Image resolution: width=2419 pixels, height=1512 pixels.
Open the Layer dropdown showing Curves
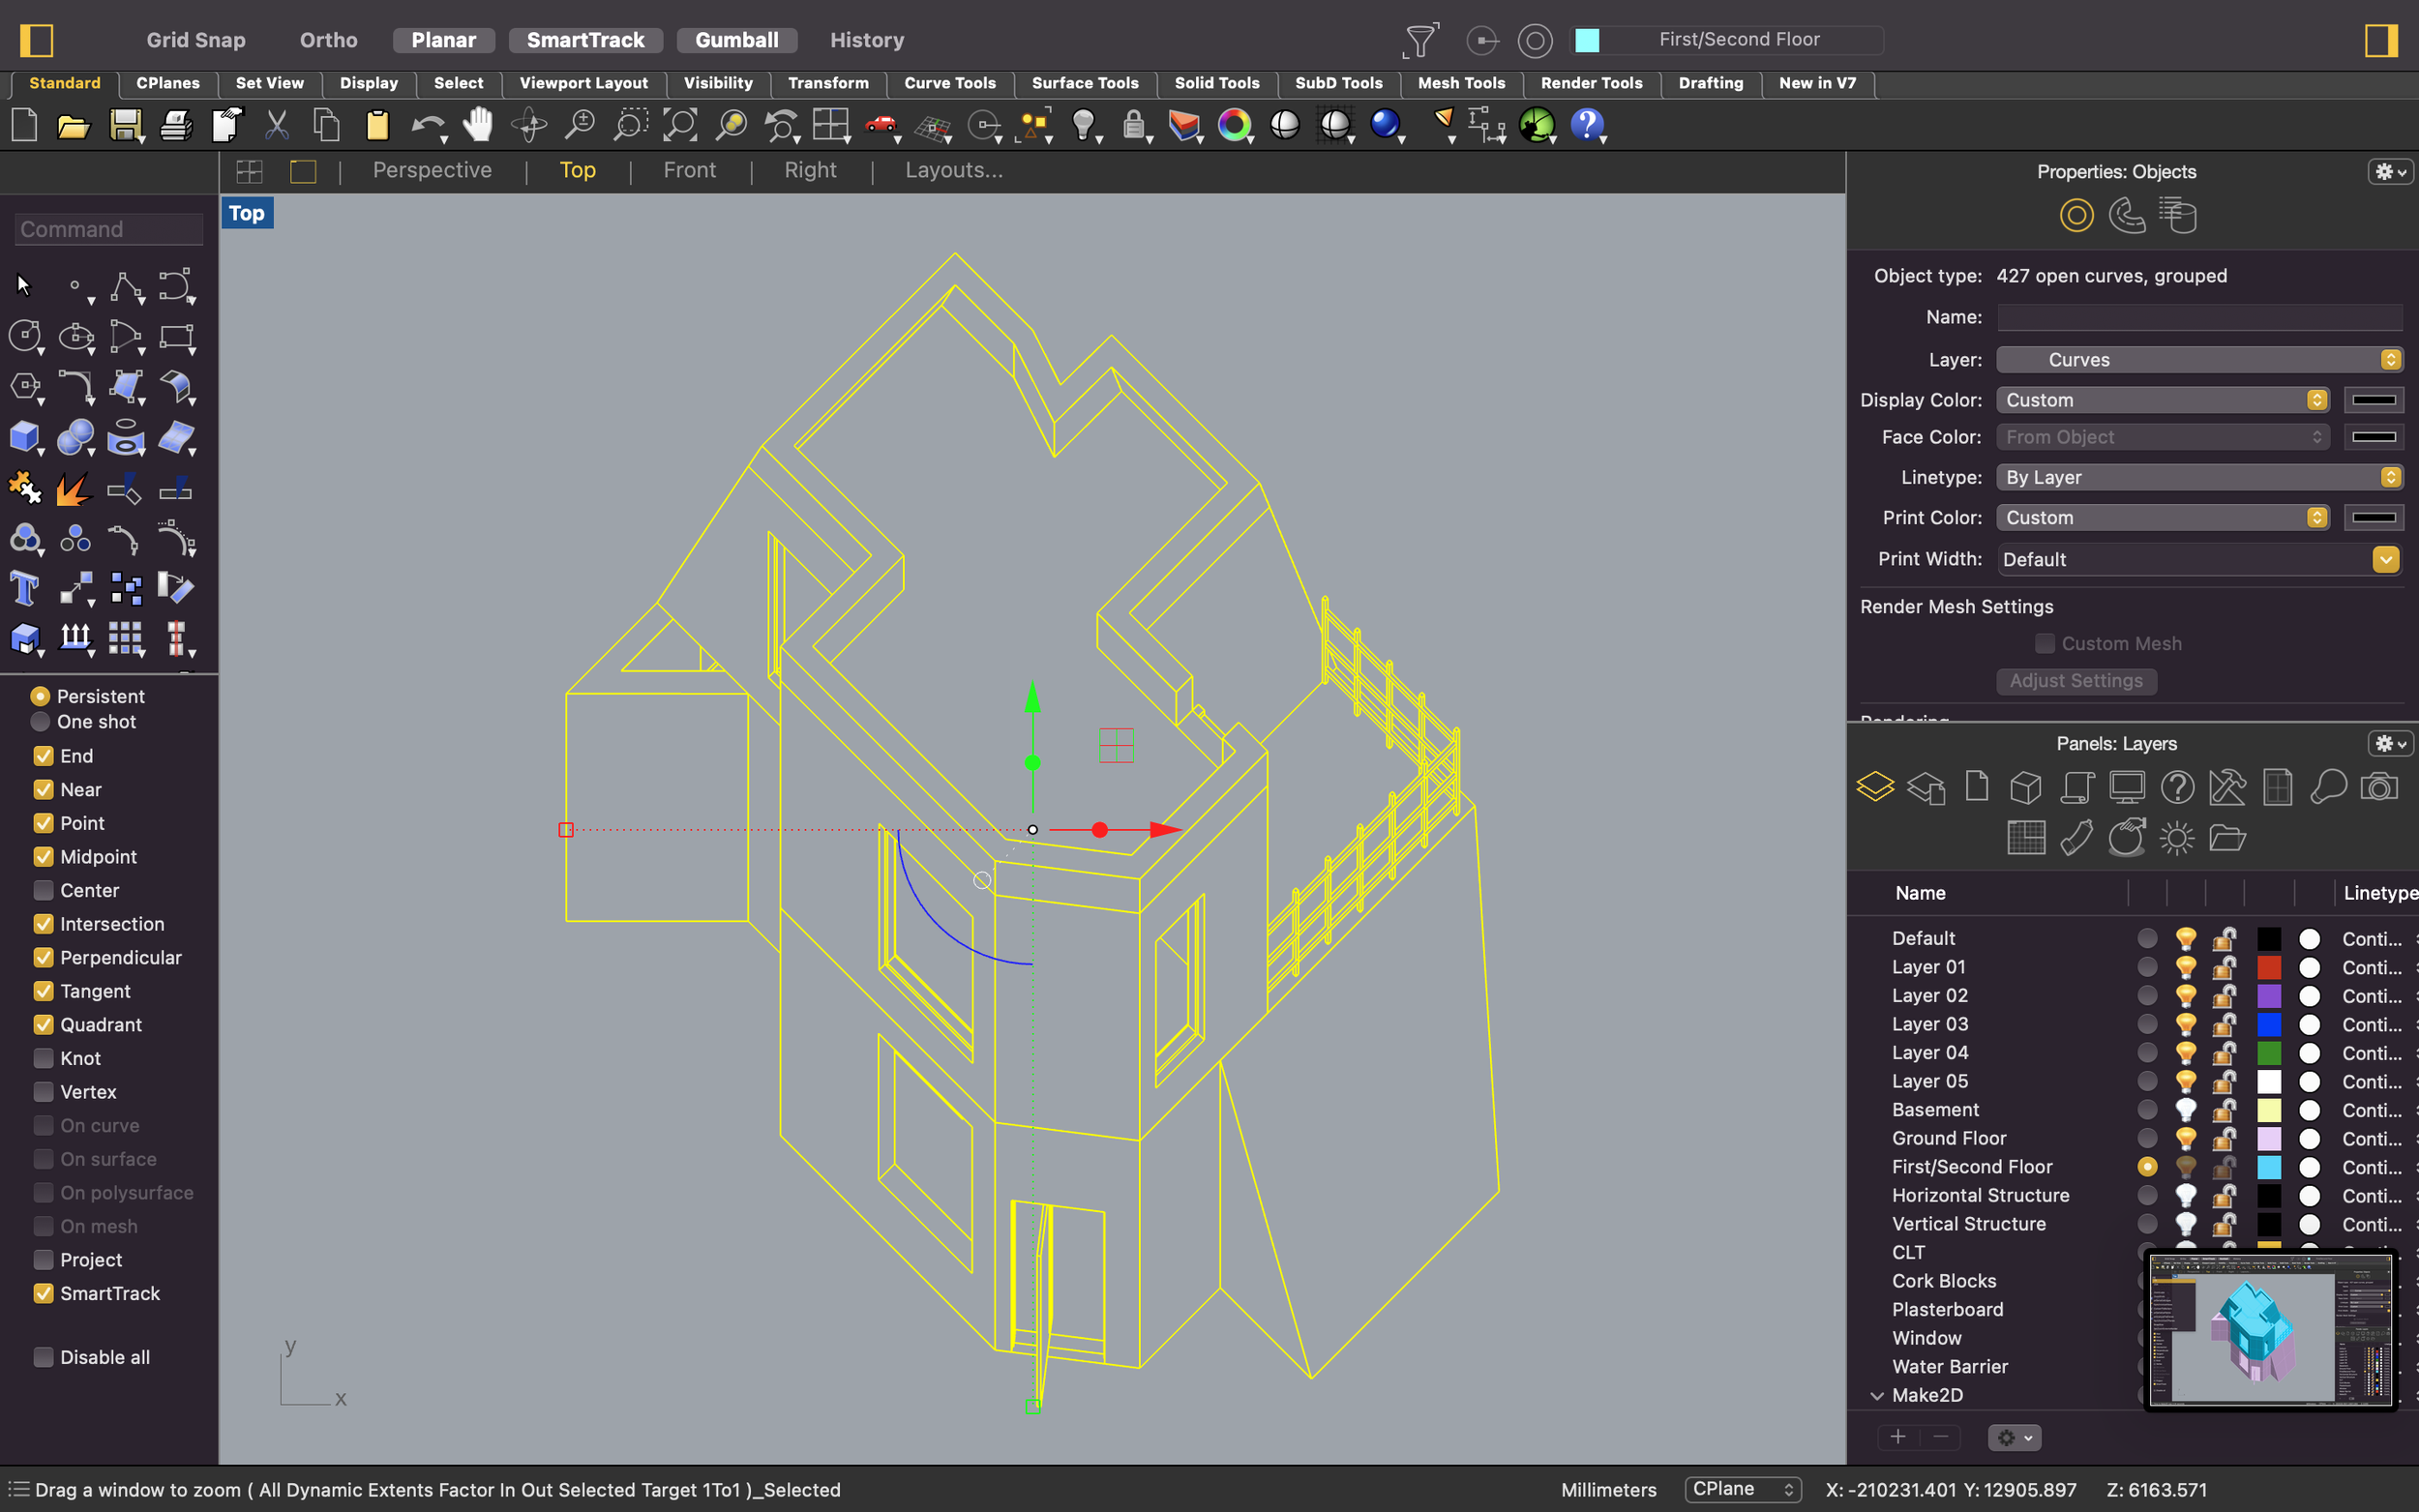coord(2199,360)
